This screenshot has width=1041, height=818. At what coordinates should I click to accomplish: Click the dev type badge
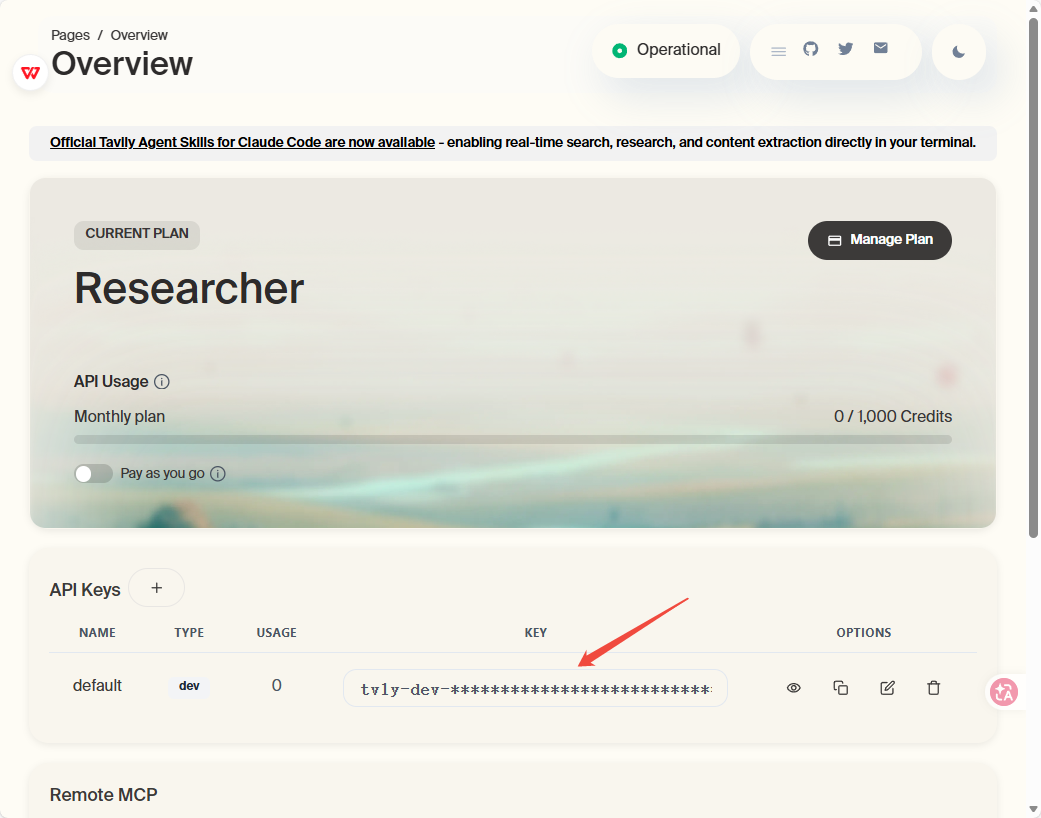[189, 686]
